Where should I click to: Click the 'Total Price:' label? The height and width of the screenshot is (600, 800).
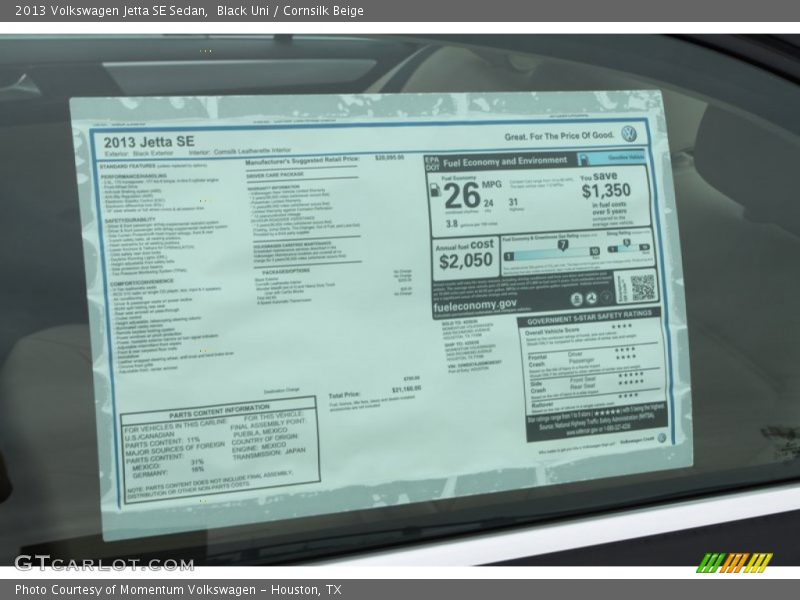(344, 395)
